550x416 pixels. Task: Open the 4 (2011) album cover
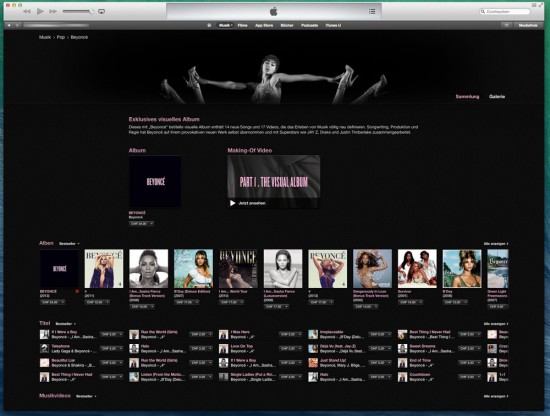pyautogui.click(x=104, y=269)
